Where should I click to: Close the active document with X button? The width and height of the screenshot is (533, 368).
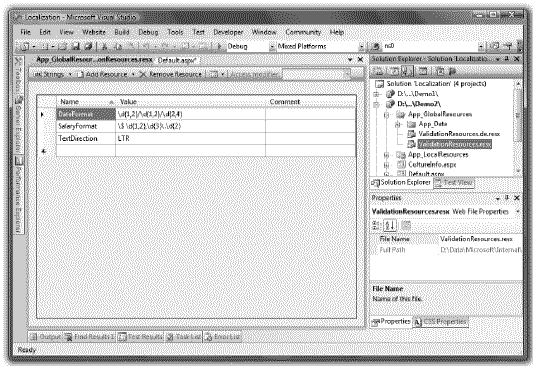pyautogui.click(x=360, y=59)
